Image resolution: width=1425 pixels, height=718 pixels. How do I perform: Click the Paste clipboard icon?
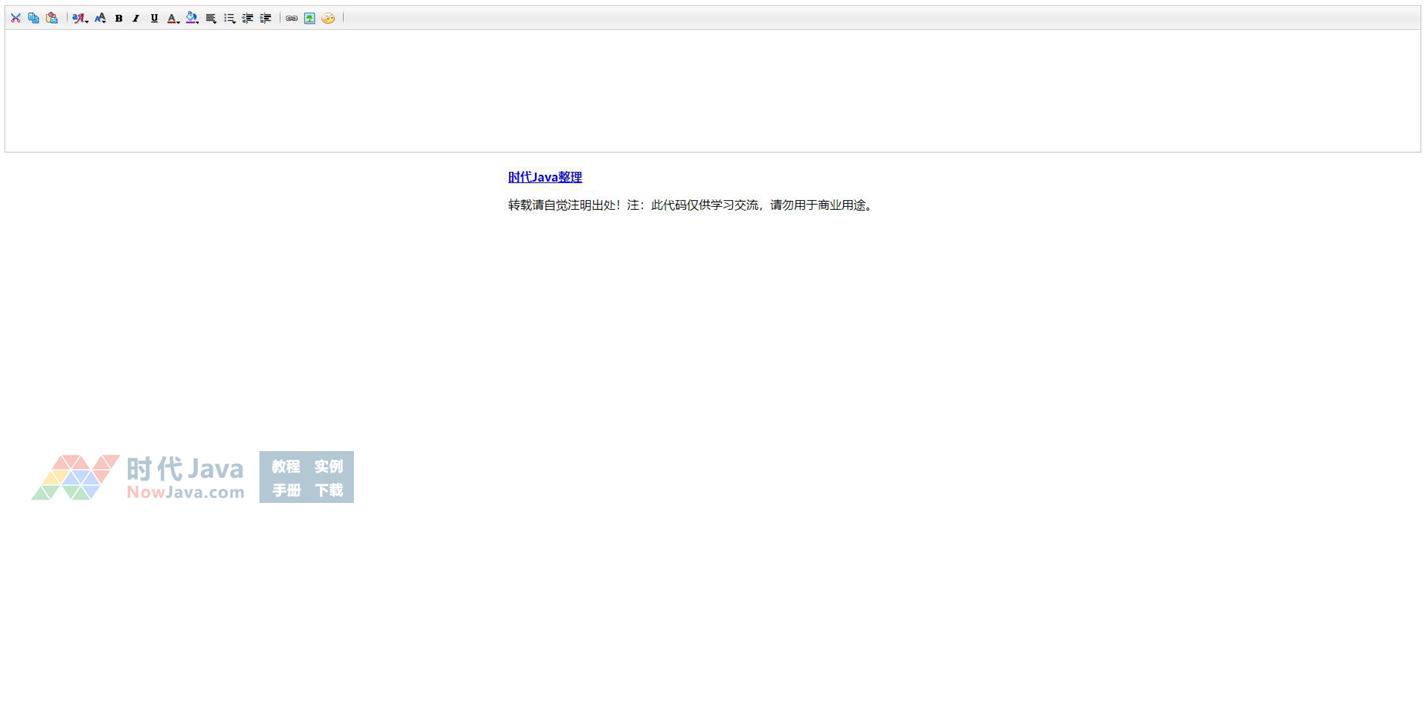(x=51, y=18)
